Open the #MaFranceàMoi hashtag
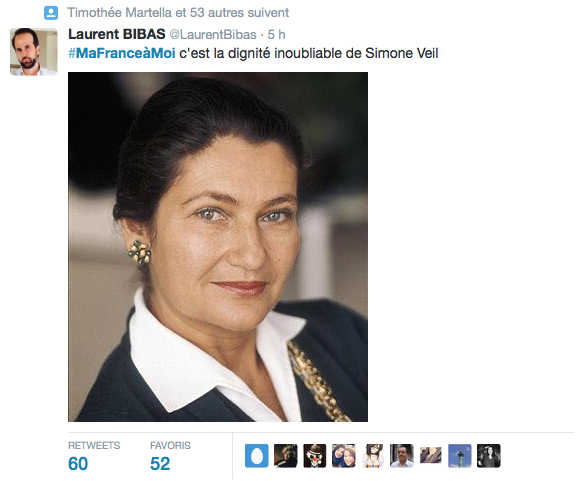This screenshot has height=481, width=581. (x=122, y=53)
